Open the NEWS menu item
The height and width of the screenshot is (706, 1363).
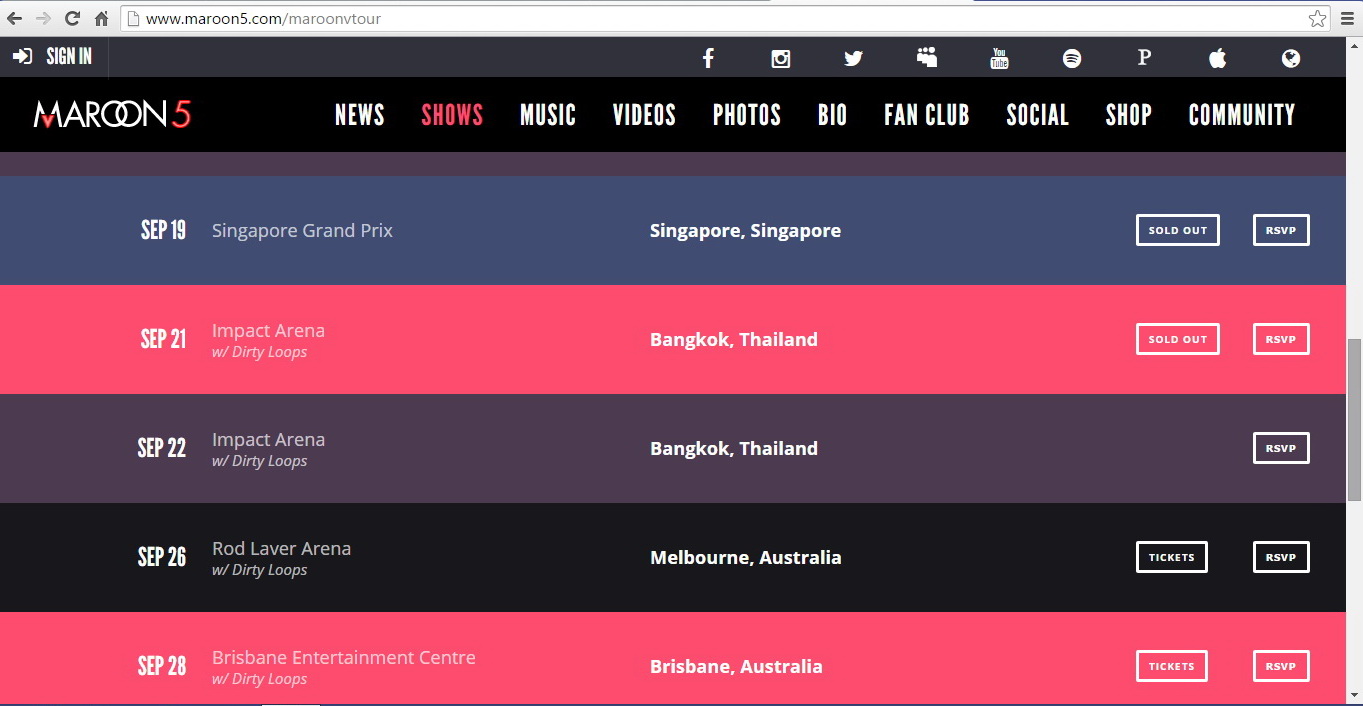360,115
